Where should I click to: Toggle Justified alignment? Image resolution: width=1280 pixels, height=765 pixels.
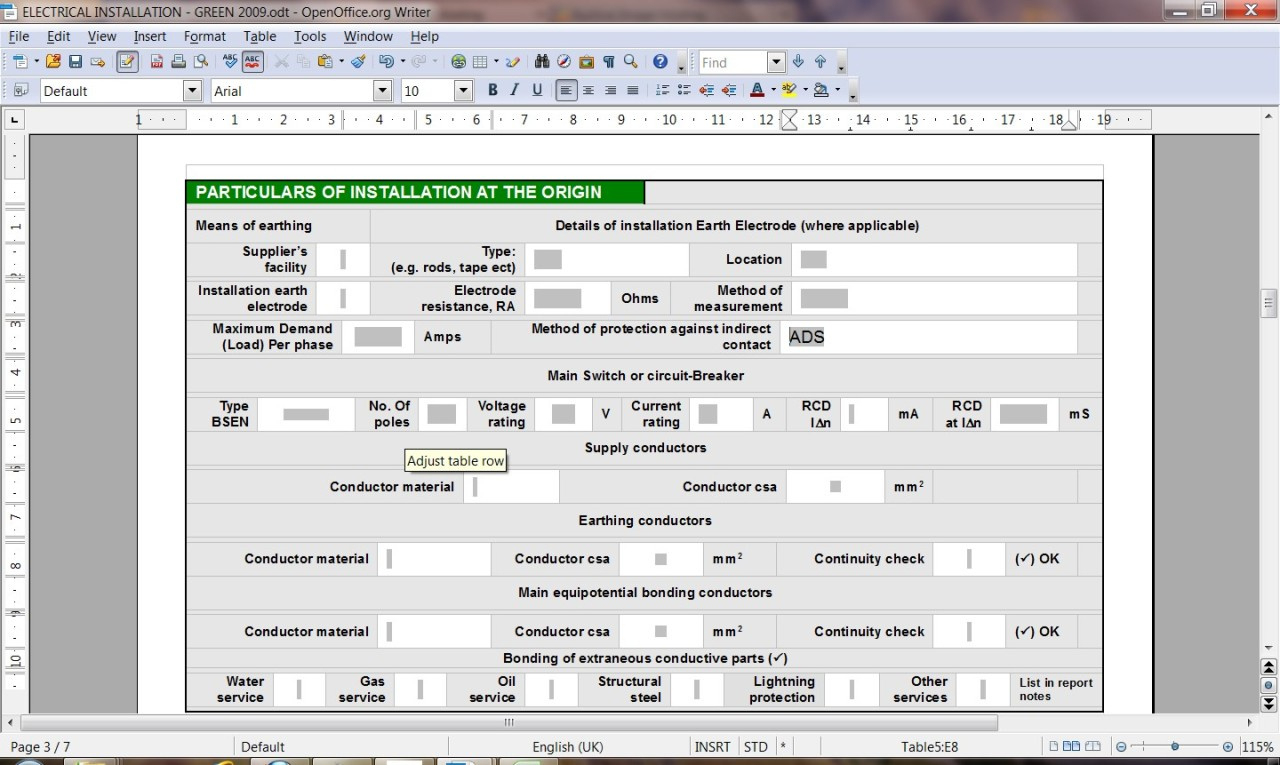632,90
